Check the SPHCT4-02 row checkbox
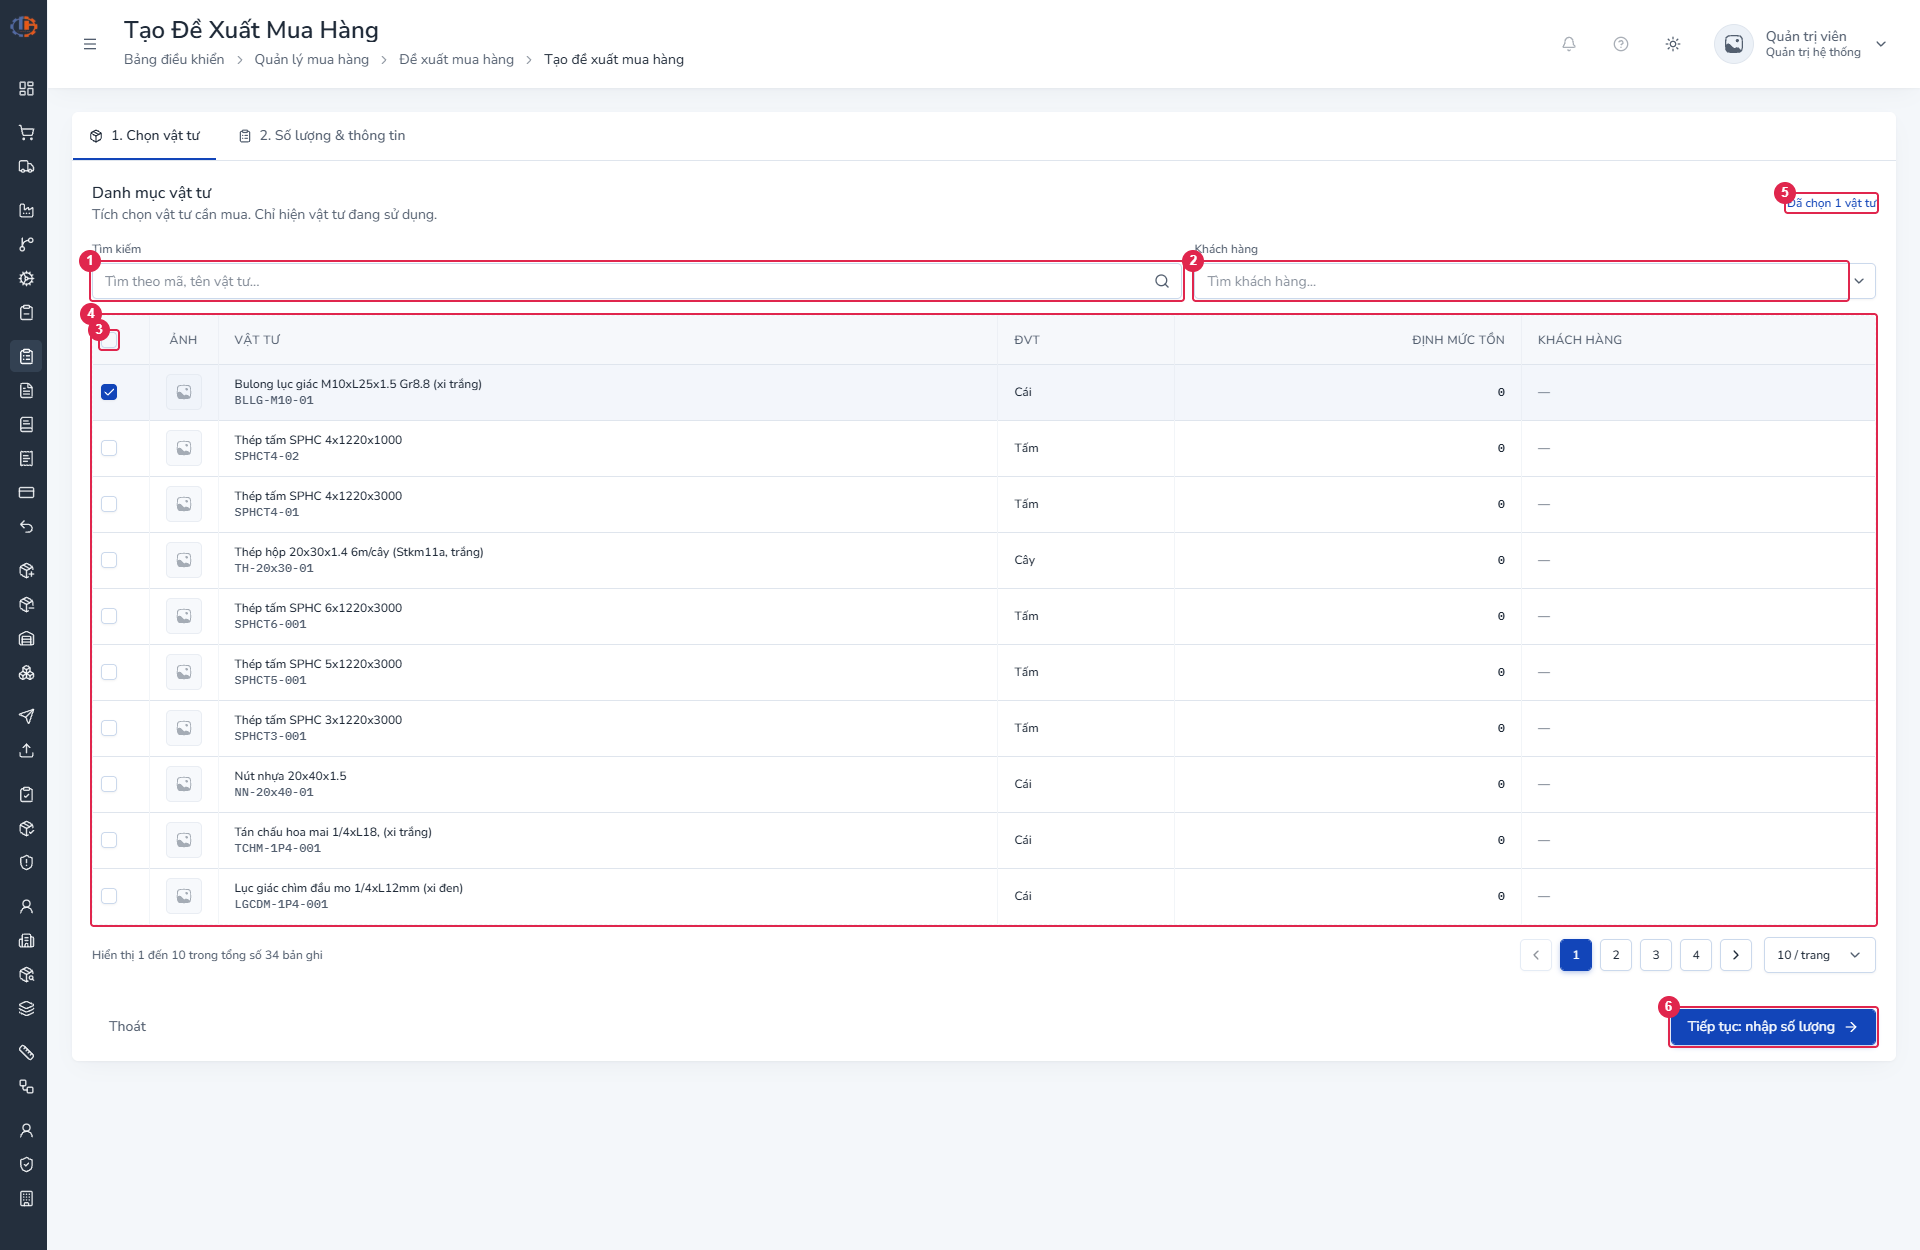1920x1250 pixels. (x=109, y=448)
